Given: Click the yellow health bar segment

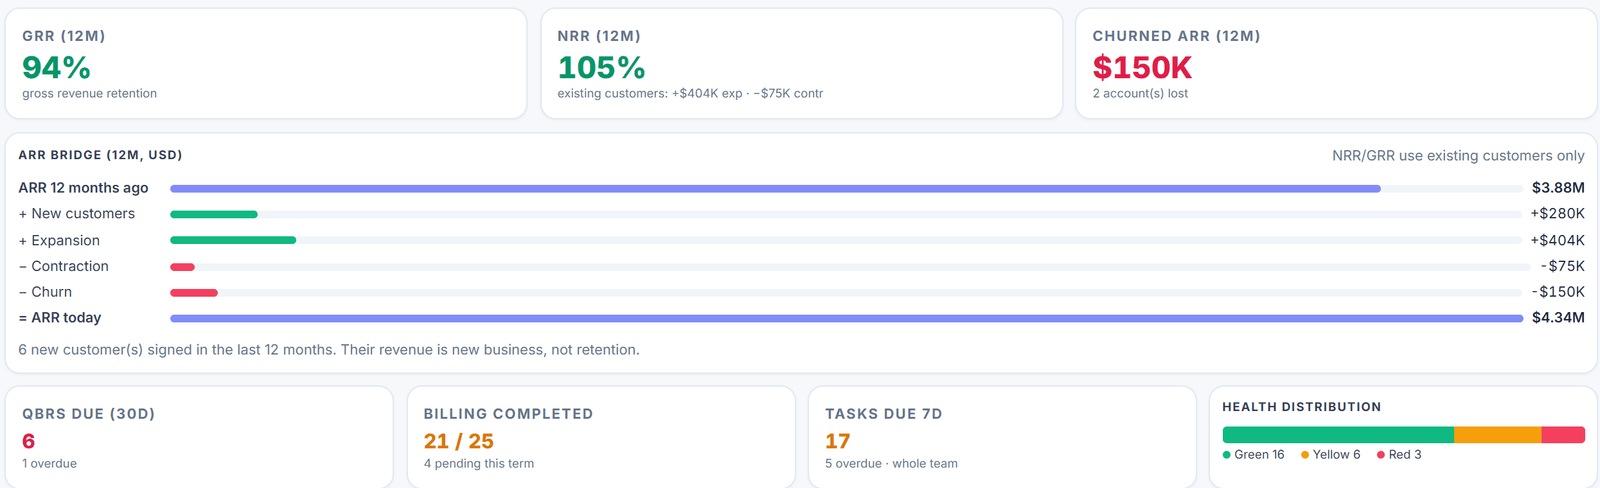Looking at the screenshot, I should [x=1497, y=435].
